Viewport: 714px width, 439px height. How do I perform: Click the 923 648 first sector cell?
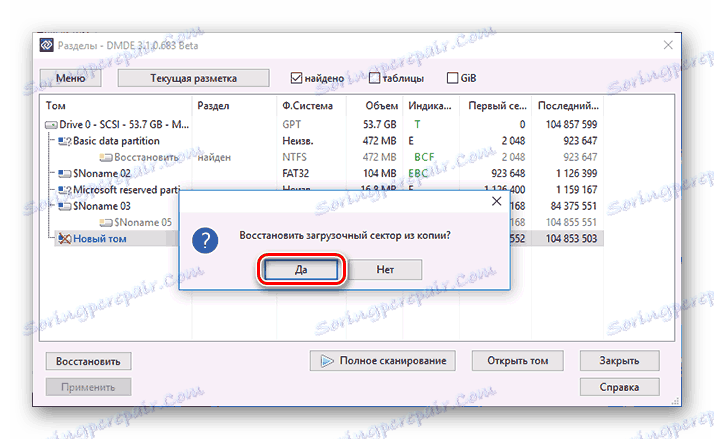click(x=508, y=174)
